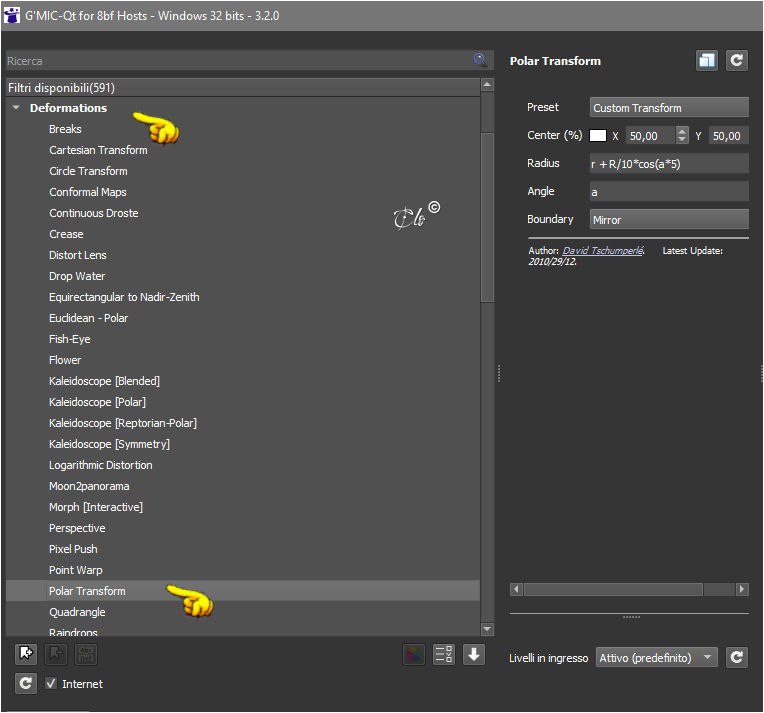Reset Polar Transform parameters to defaults

click(737, 60)
